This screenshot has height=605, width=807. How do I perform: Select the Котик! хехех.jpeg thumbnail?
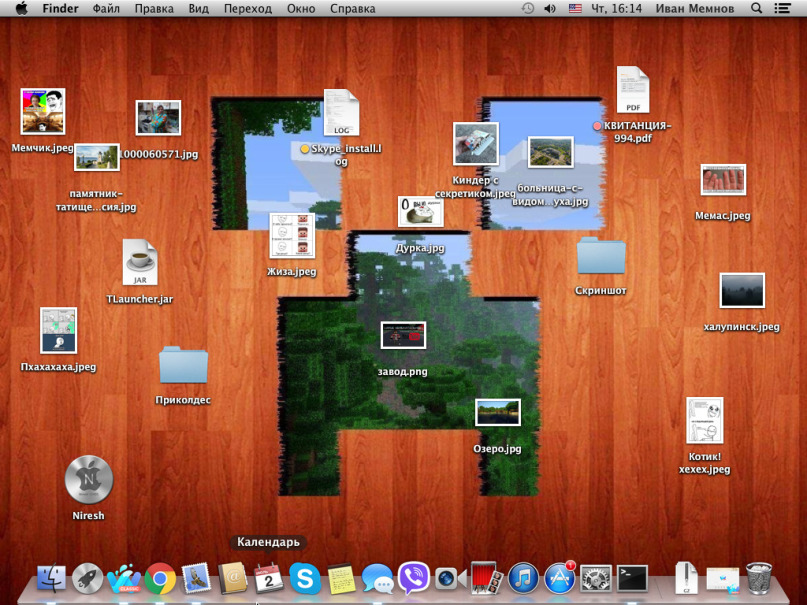705,420
